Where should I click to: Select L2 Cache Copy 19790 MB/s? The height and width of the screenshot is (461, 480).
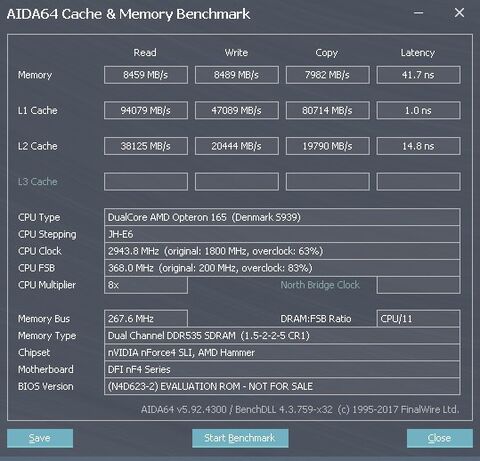[x=328, y=146]
